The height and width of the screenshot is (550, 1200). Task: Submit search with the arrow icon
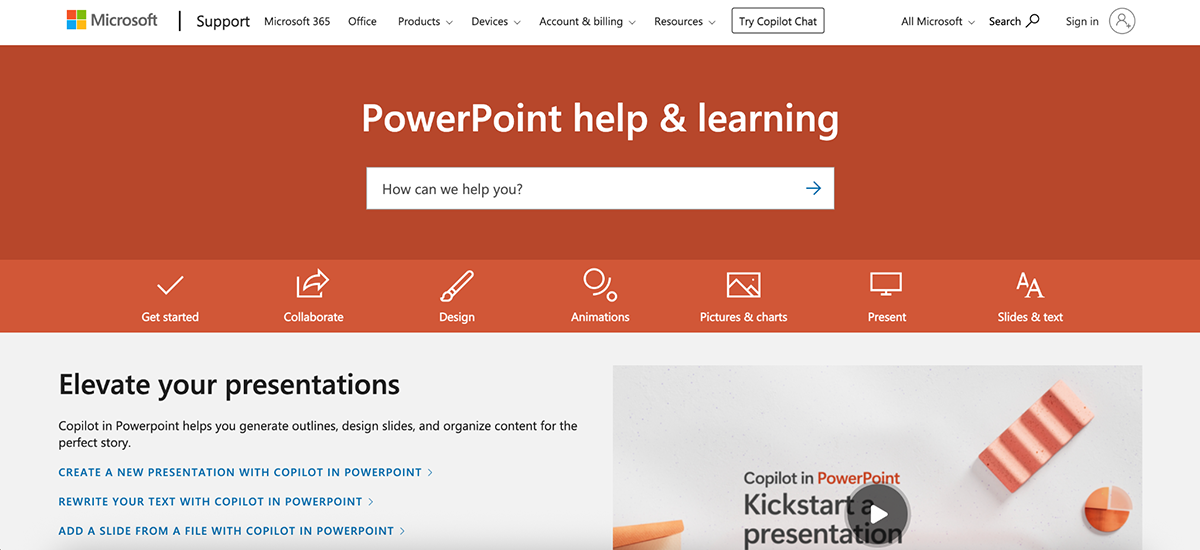click(813, 188)
